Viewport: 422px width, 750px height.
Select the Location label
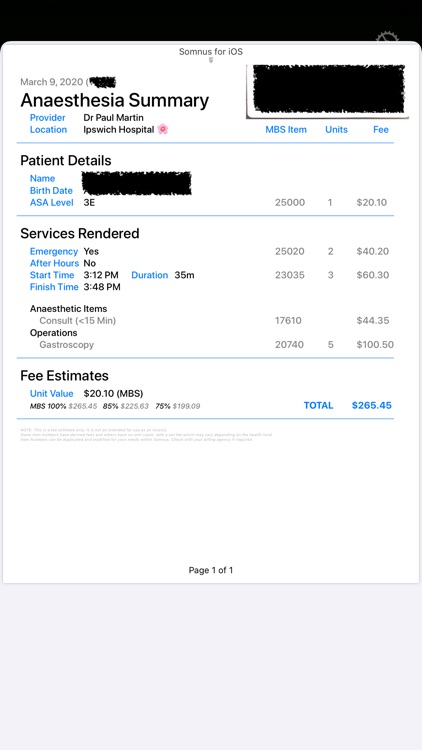coord(48,130)
